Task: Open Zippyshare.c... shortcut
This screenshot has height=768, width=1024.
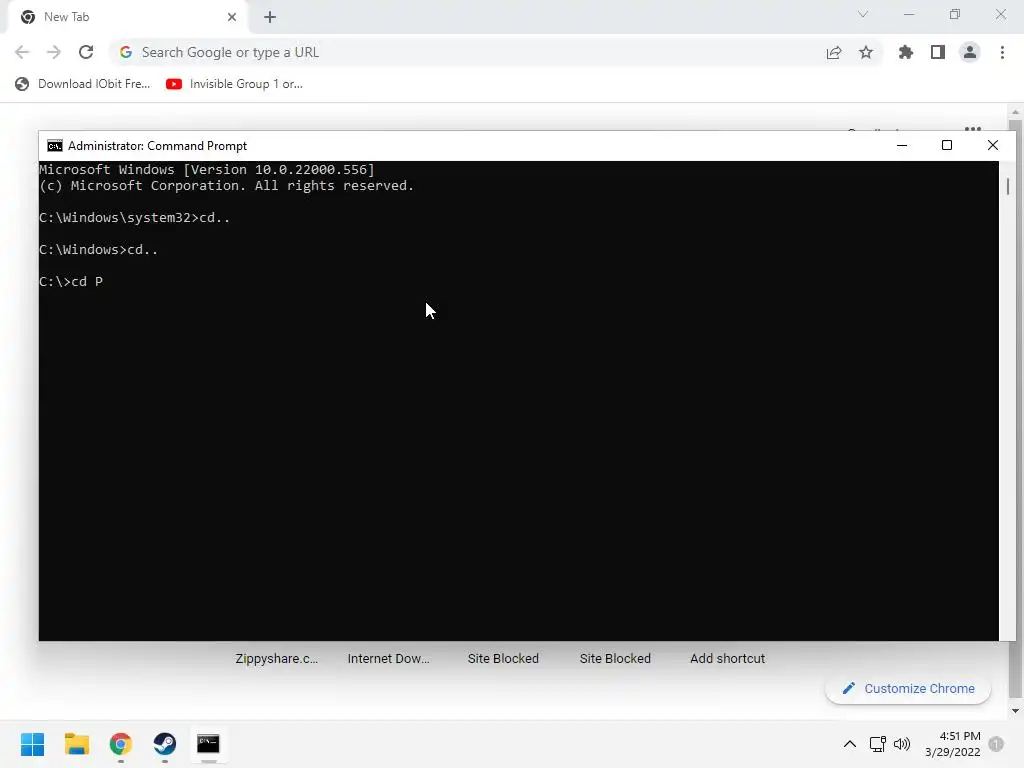Action: (277, 658)
